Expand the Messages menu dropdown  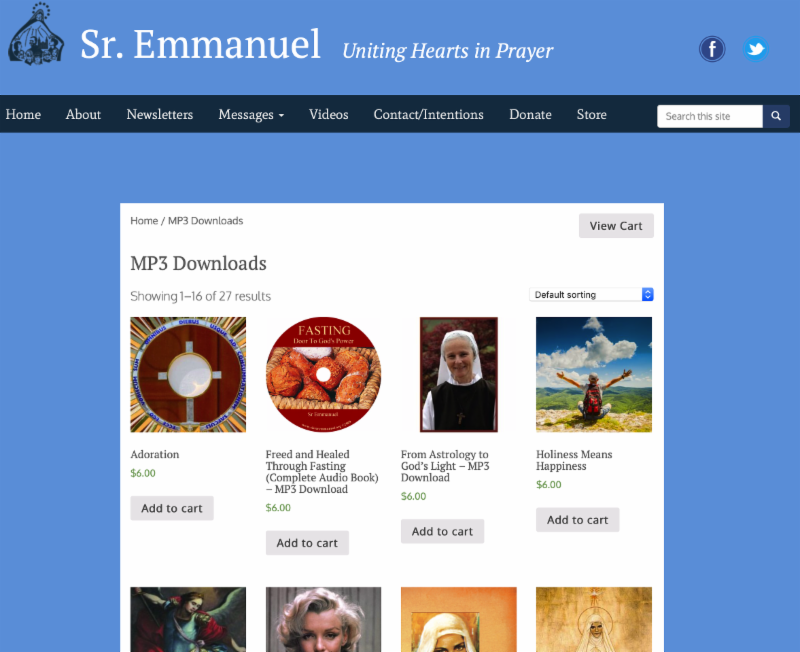[251, 114]
